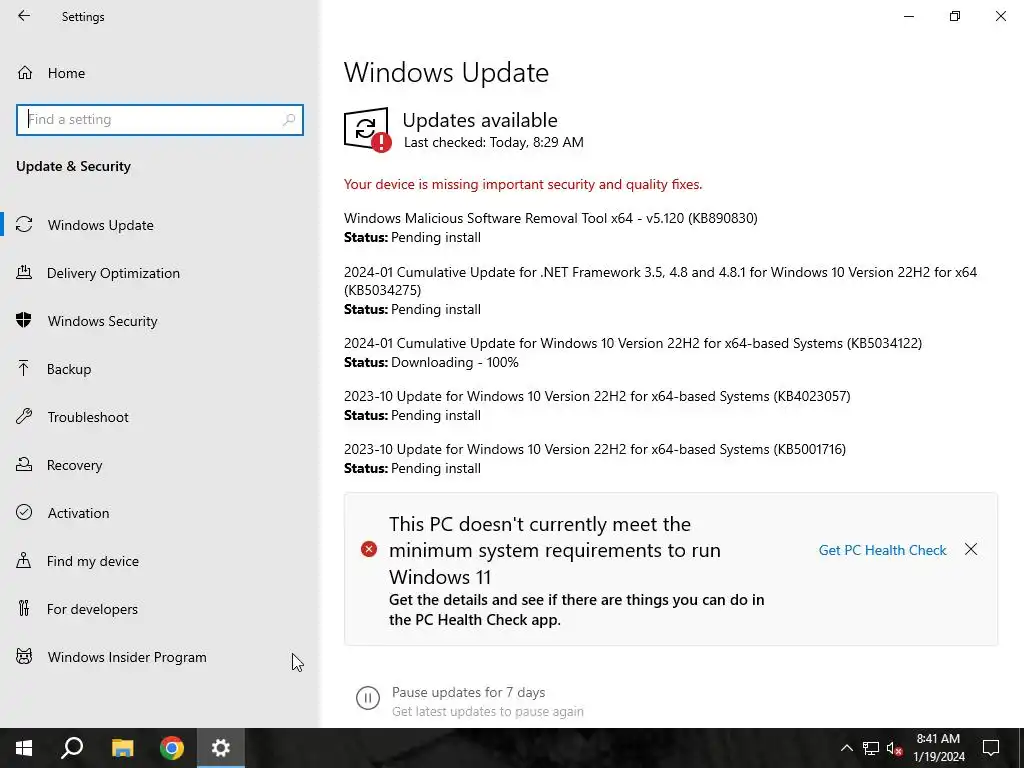Launch Google Chrome from taskbar
The height and width of the screenshot is (768, 1024).
(x=172, y=748)
